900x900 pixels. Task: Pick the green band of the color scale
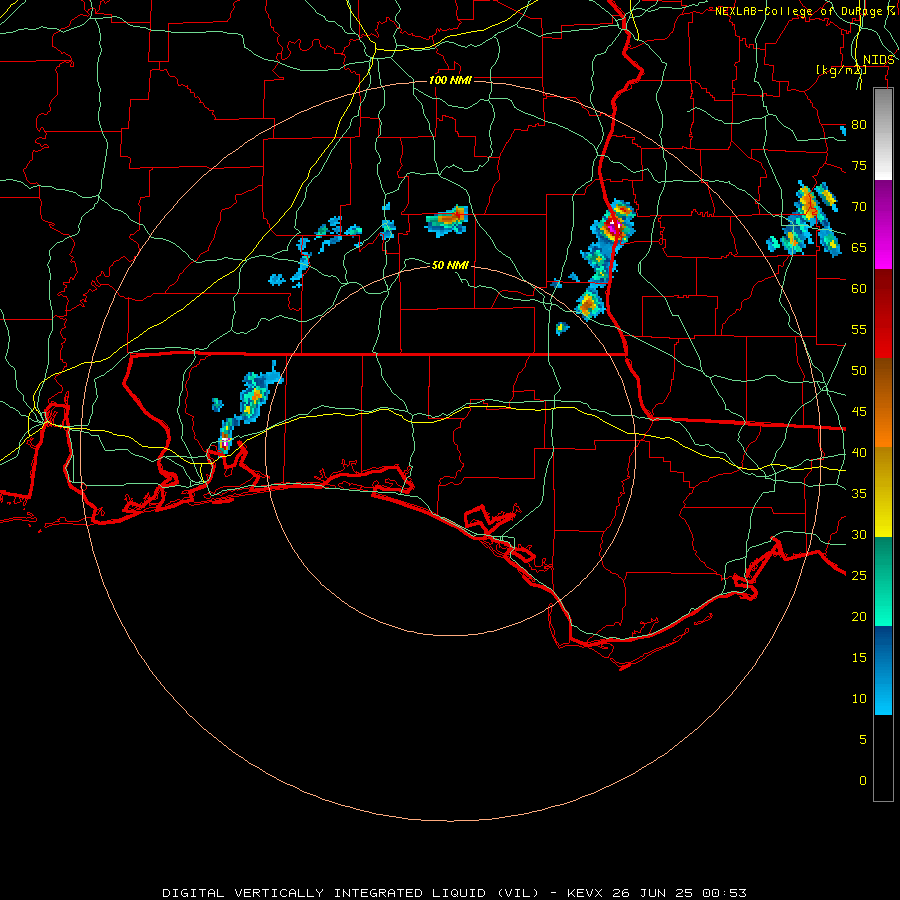(x=883, y=581)
